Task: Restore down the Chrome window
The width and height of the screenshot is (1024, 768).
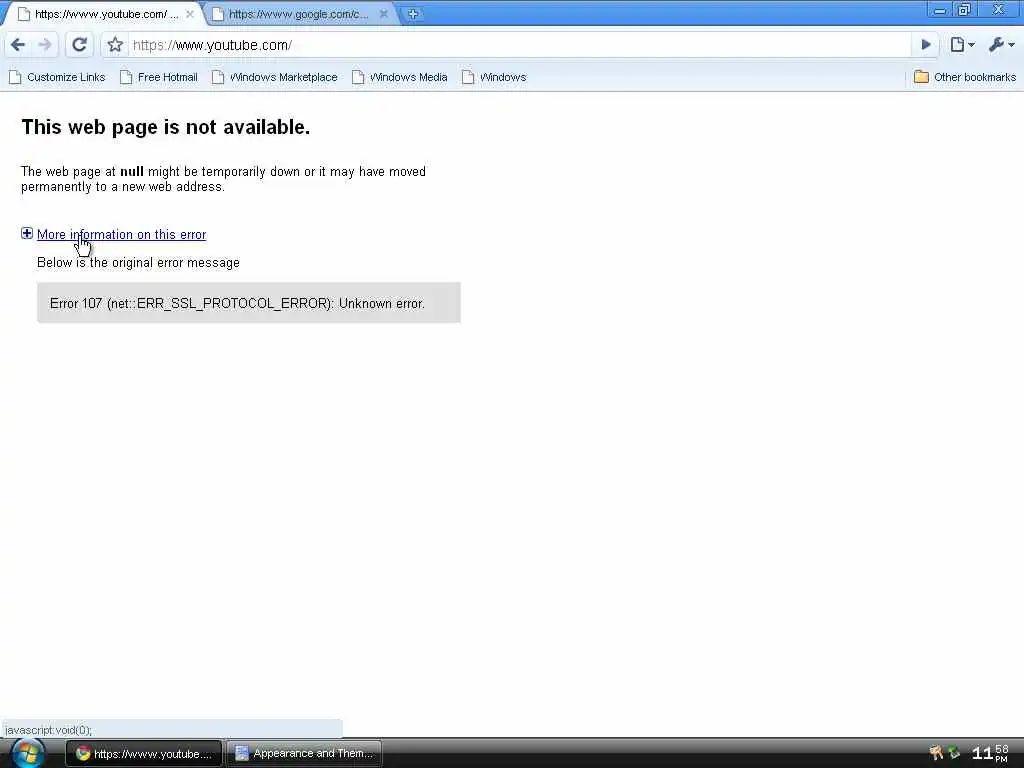Action: pos(964,10)
